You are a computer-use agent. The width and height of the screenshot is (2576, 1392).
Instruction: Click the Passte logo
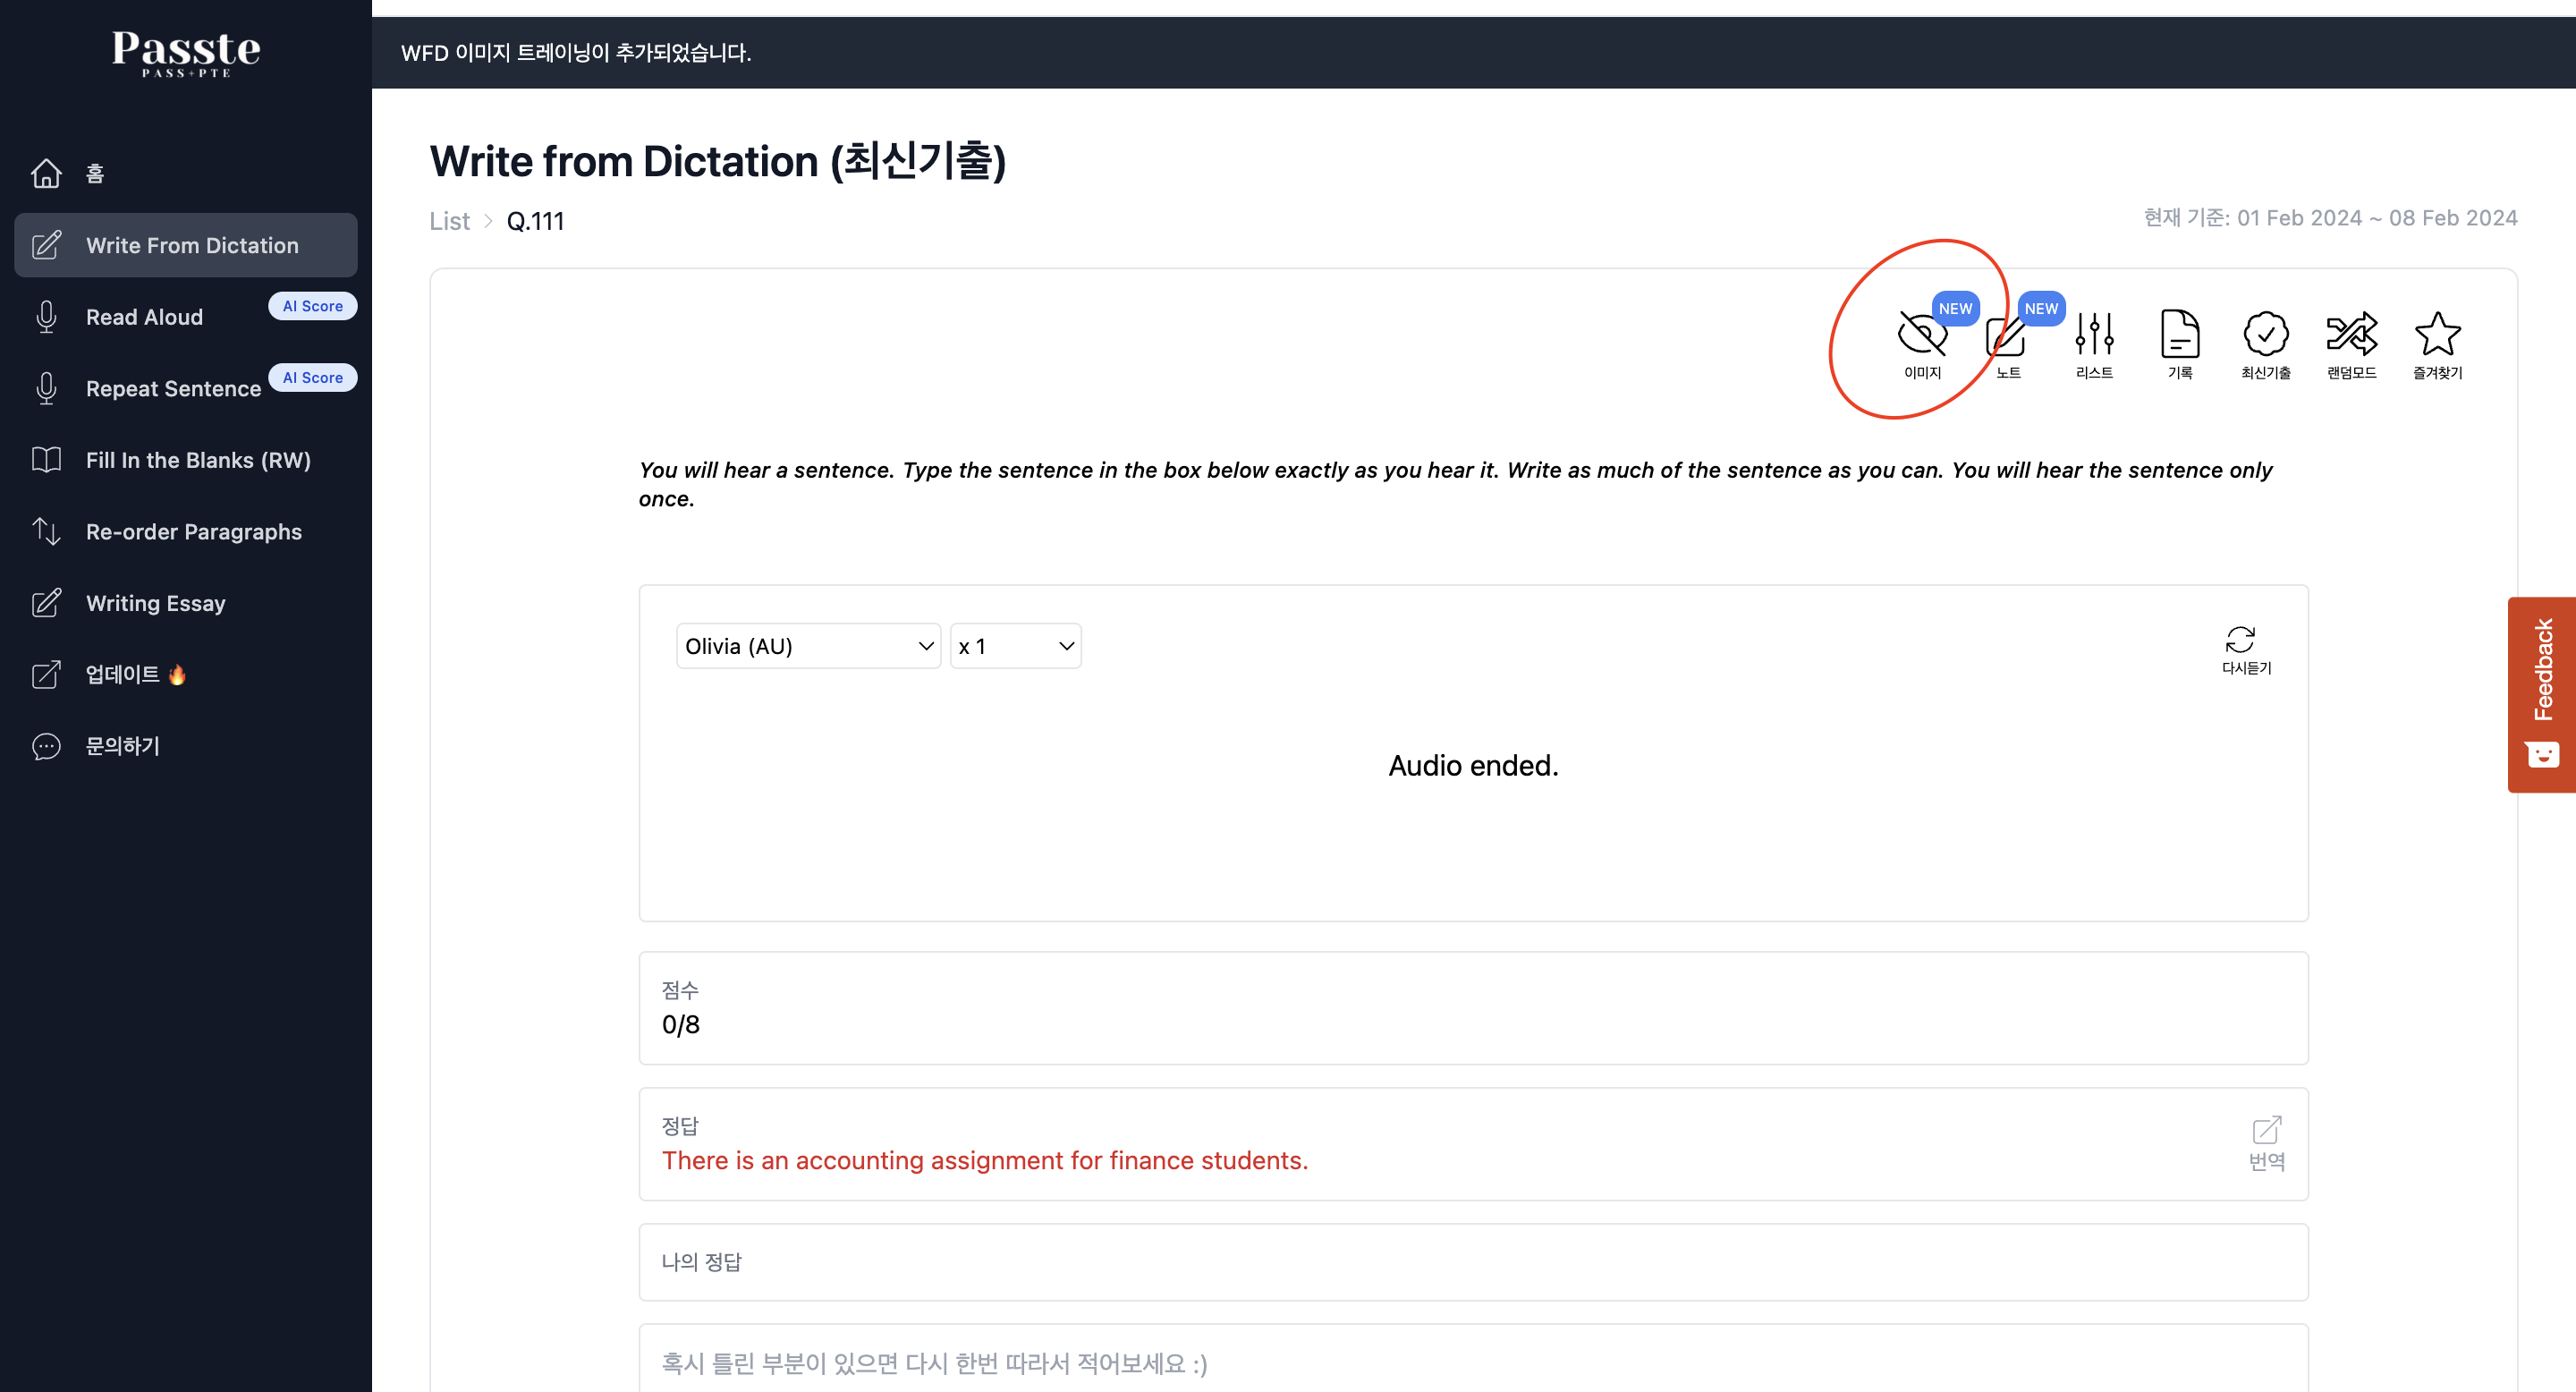point(186,53)
